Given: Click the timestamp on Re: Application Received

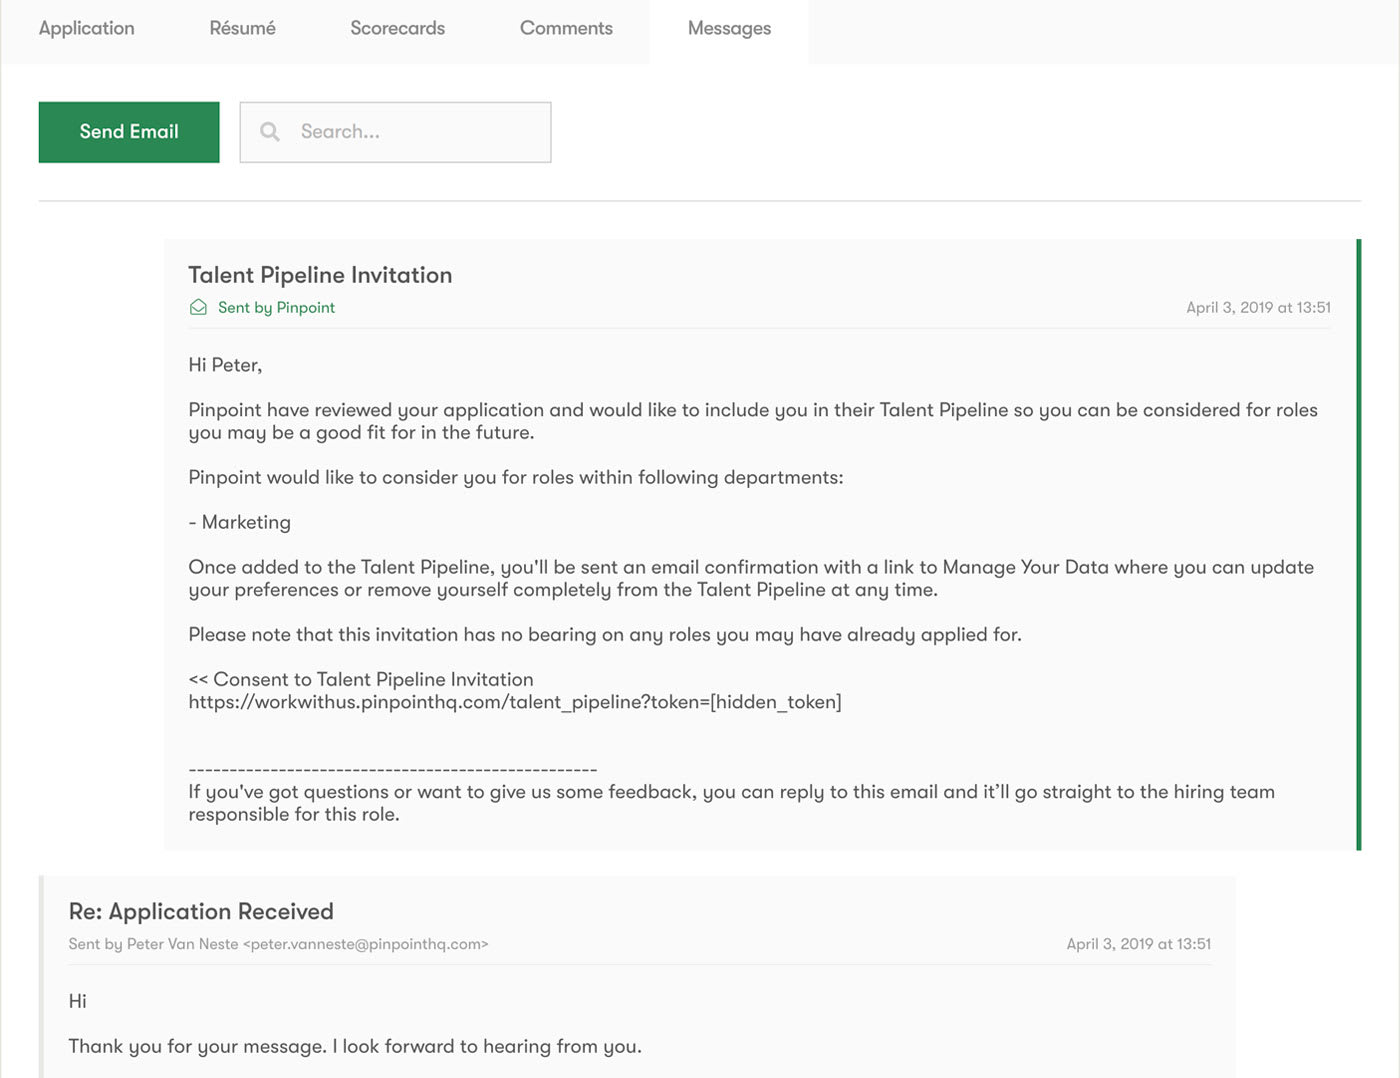Looking at the screenshot, I should point(1138,944).
